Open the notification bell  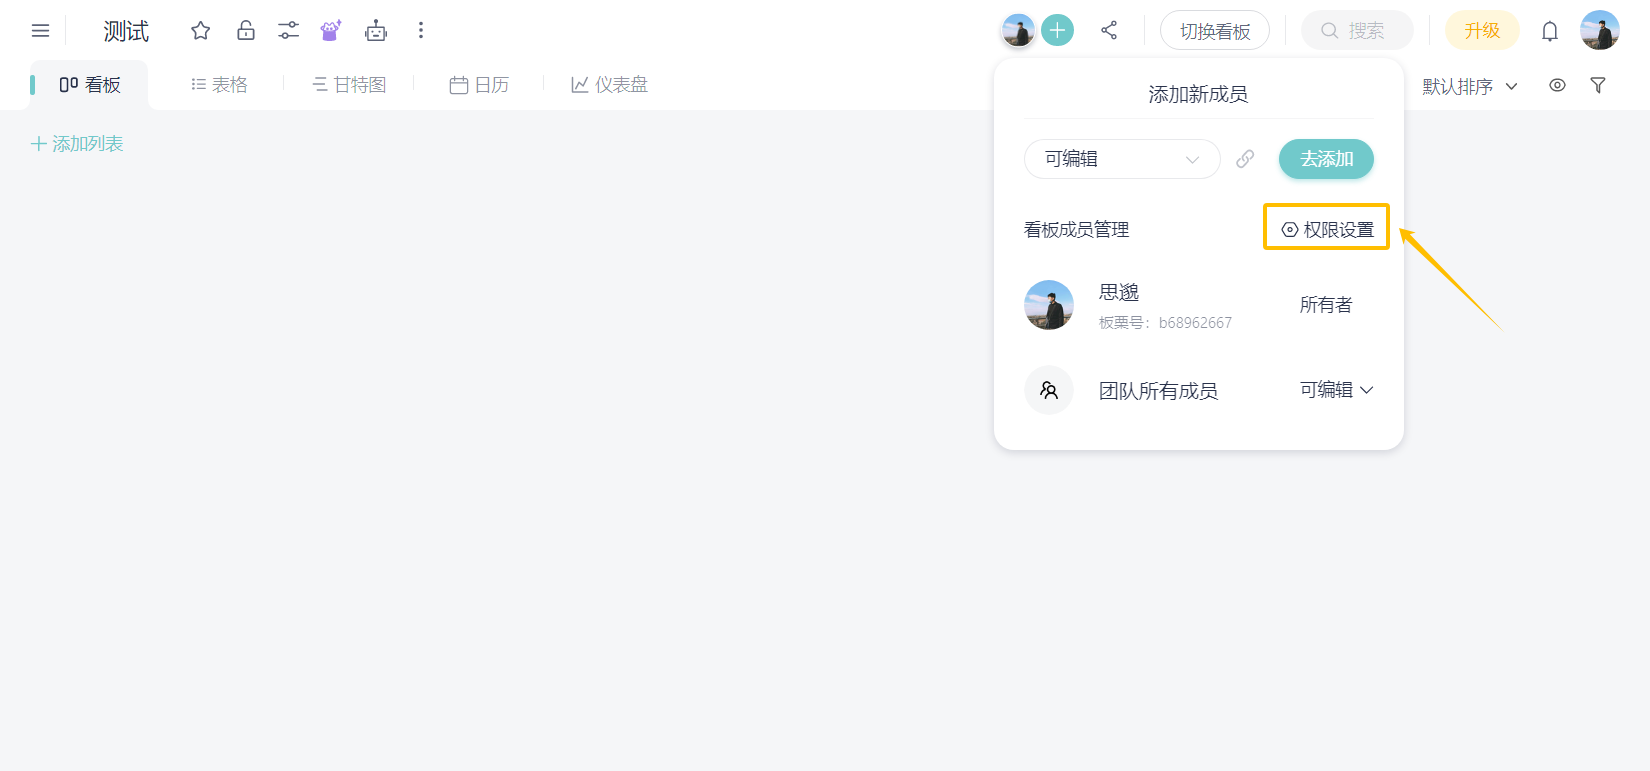point(1549,31)
